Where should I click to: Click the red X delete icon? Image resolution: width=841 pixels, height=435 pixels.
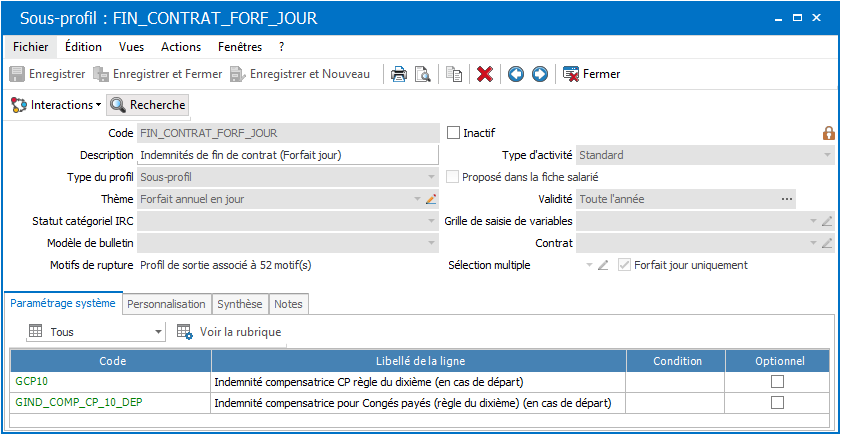pyautogui.click(x=485, y=74)
